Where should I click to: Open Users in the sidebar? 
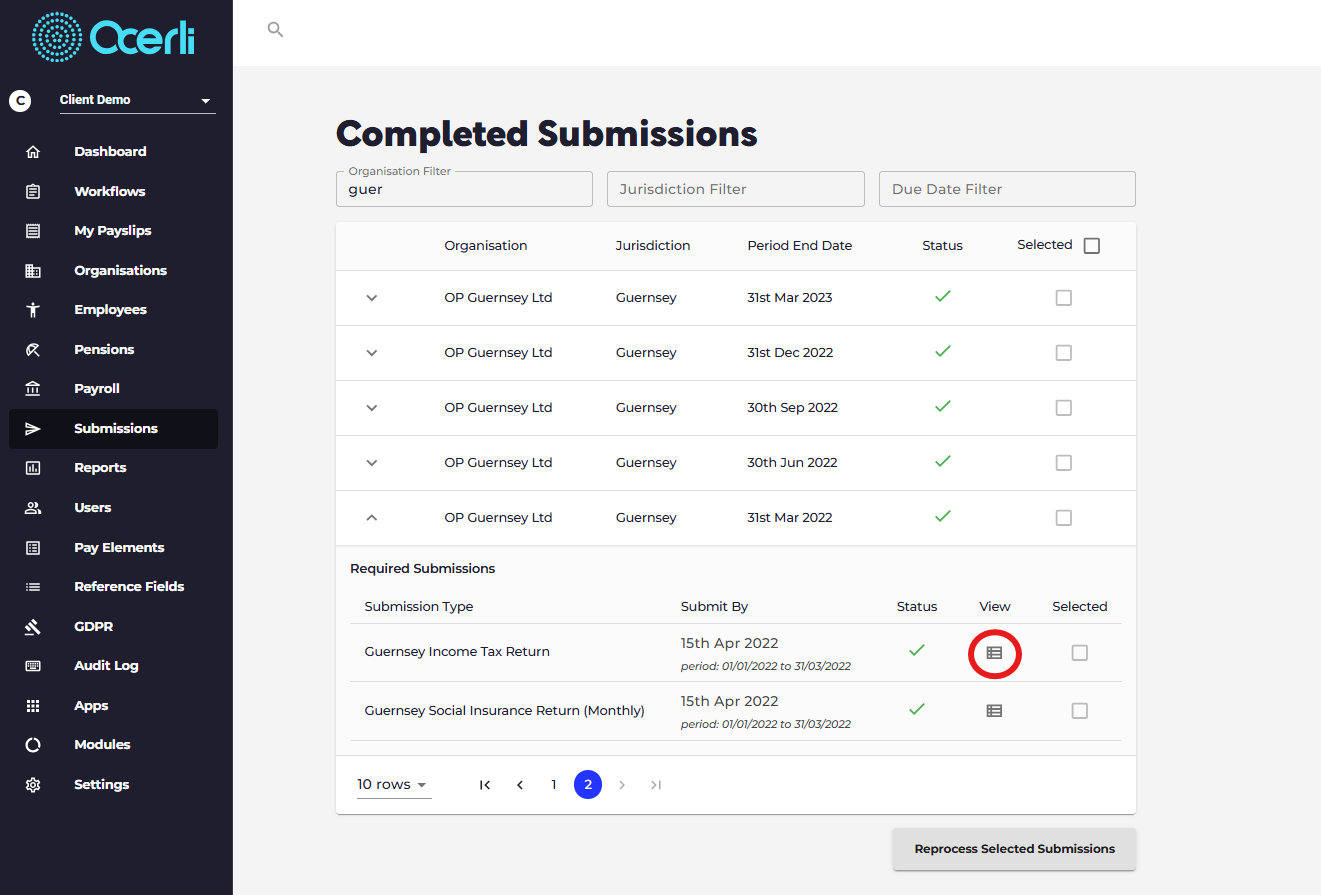(x=114, y=508)
